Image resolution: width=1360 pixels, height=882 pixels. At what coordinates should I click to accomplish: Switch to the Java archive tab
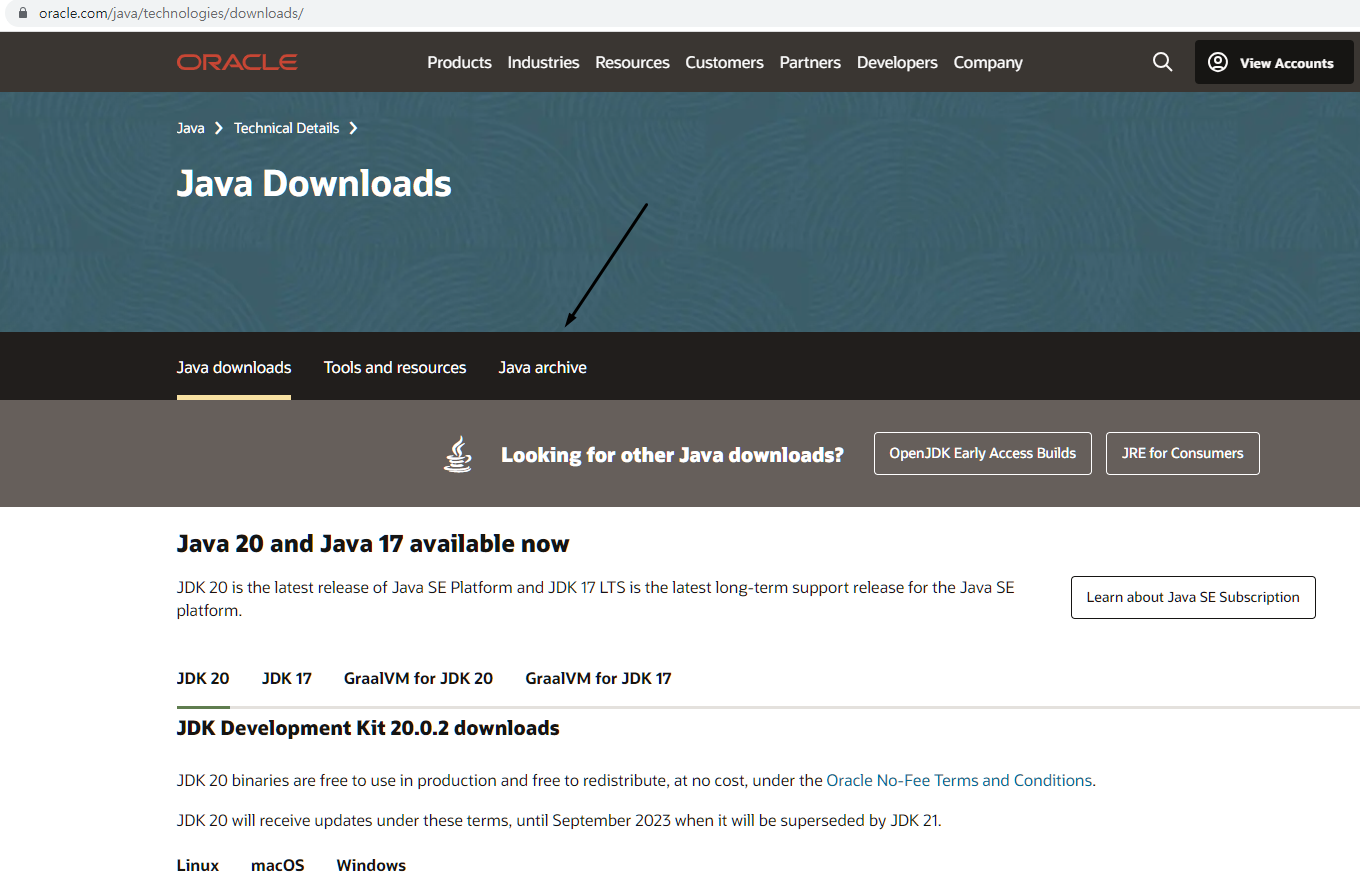click(x=543, y=367)
